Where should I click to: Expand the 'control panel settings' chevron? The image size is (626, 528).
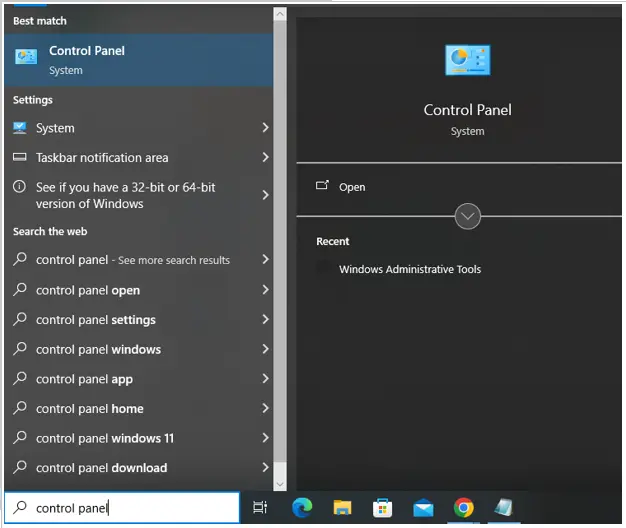click(x=265, y=319)
